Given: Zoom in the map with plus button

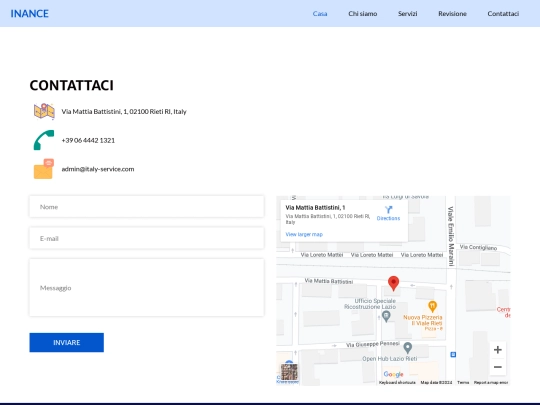Looking at the screenshot, I should [x=498, y=350].
